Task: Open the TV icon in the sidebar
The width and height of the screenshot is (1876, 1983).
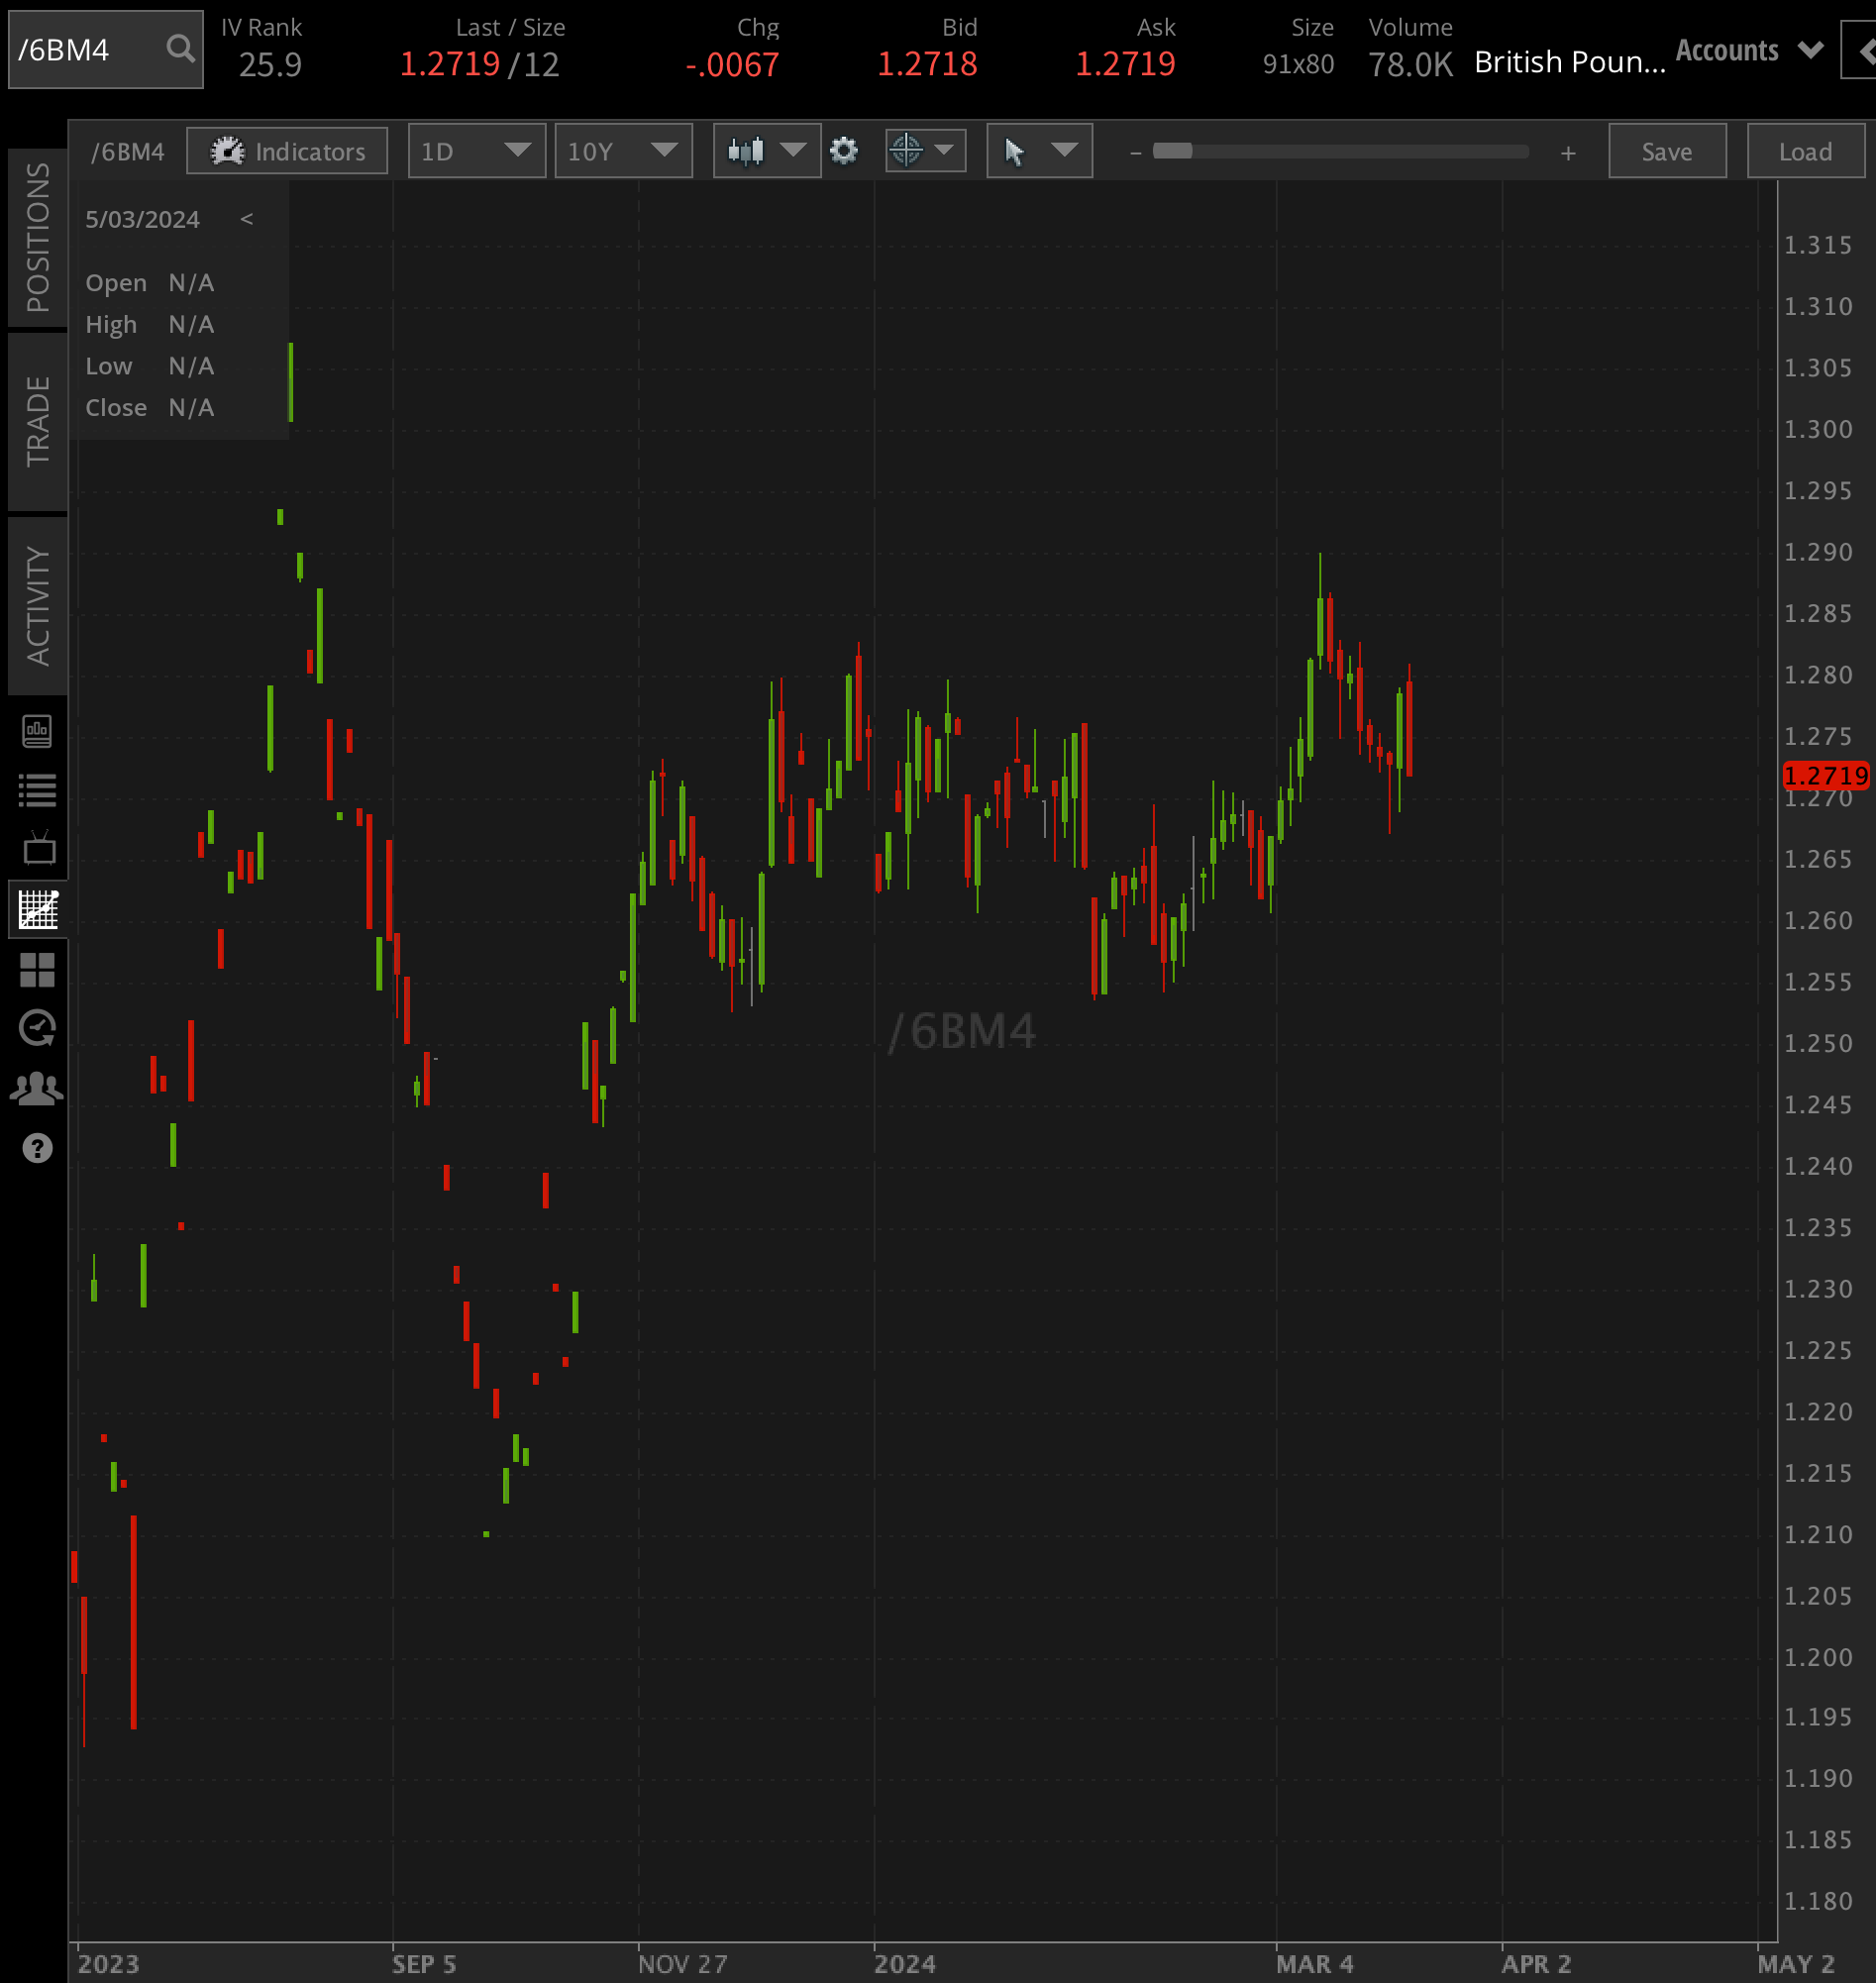Action: (x=39, y=848)
